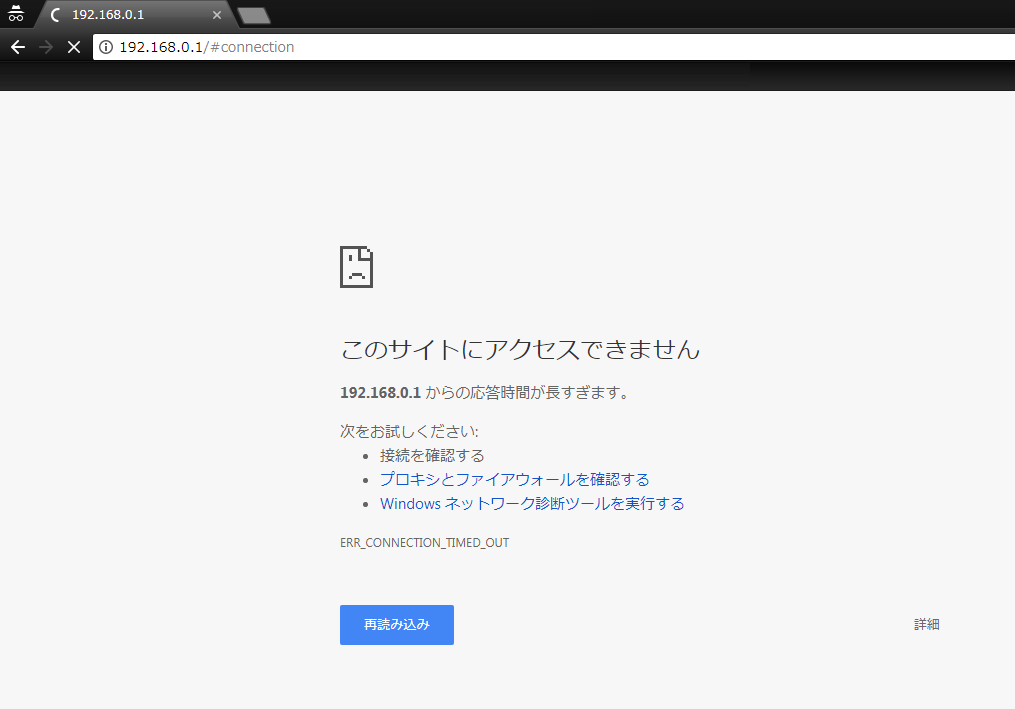The image size is (1015, 709).
Task: Click the incognito mode icon
Action: tap(15, 14)
